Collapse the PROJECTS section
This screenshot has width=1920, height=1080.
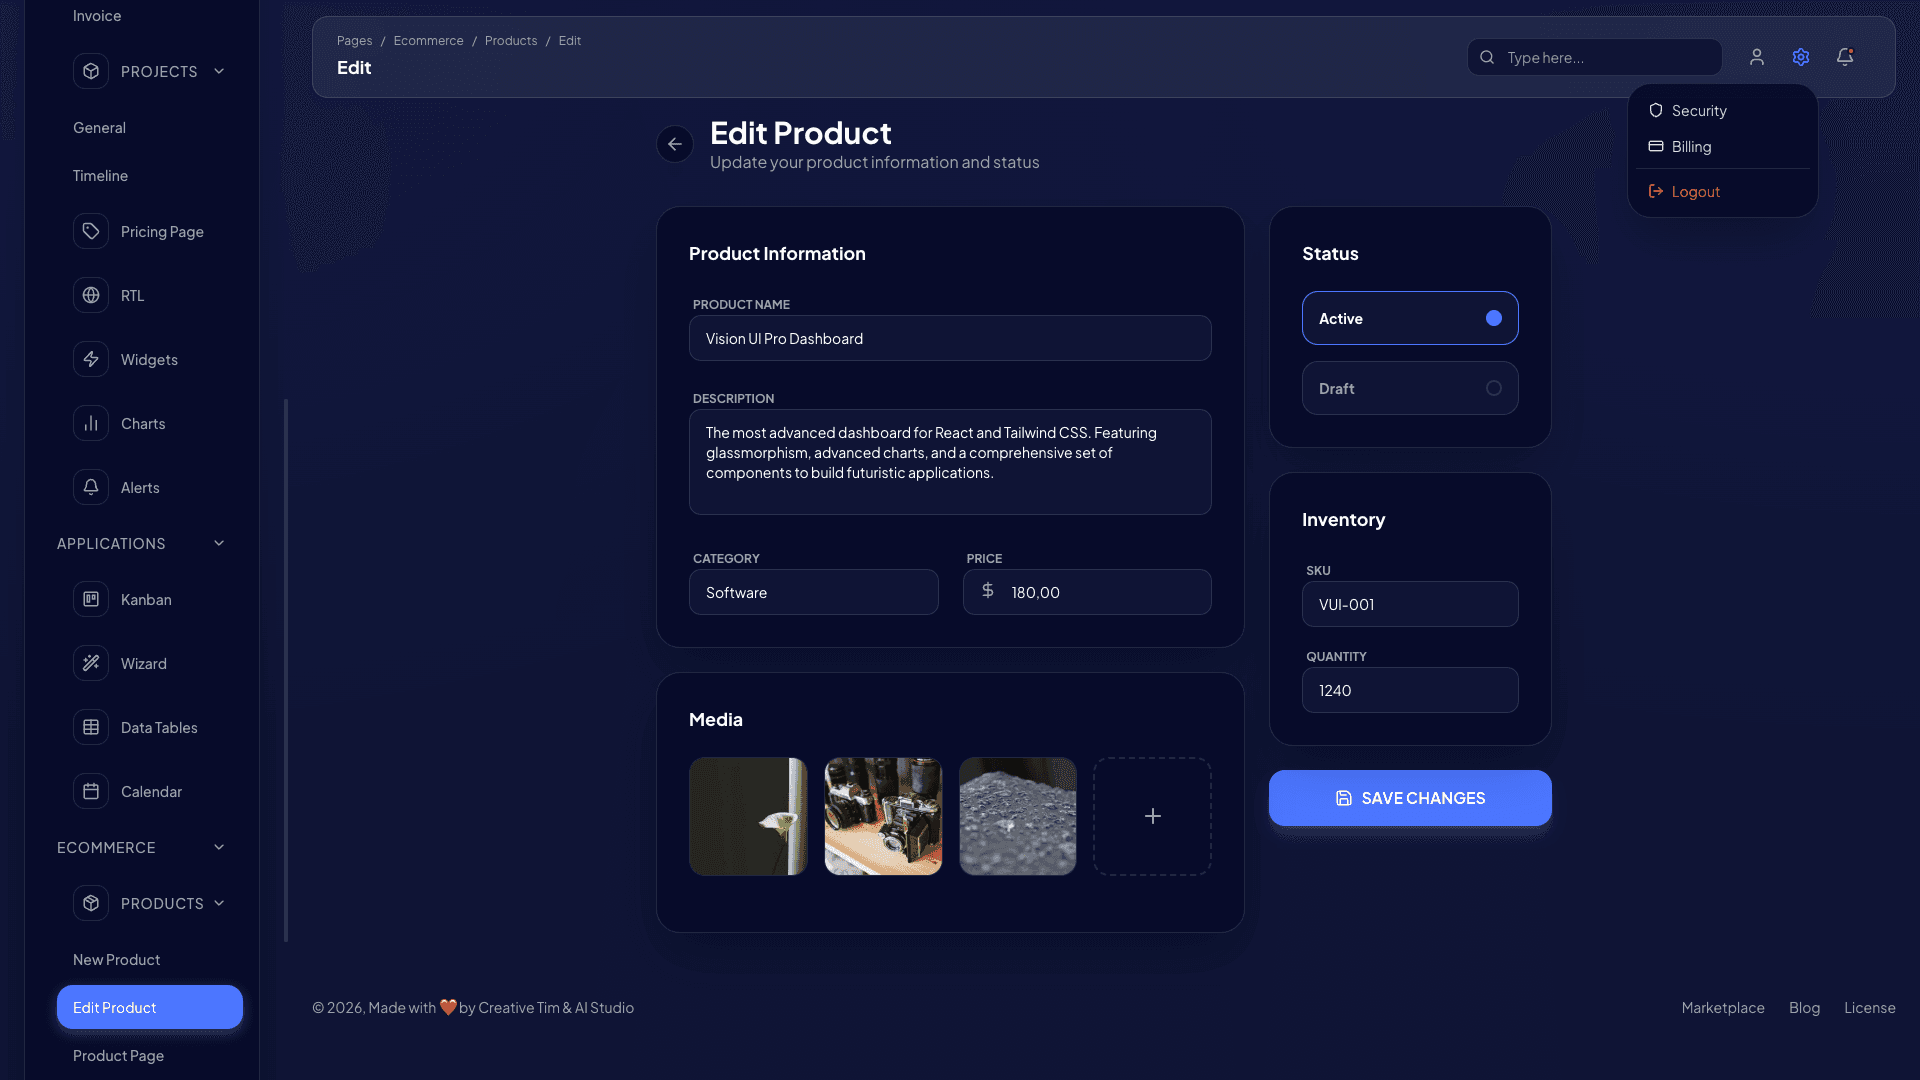[219, 71]
